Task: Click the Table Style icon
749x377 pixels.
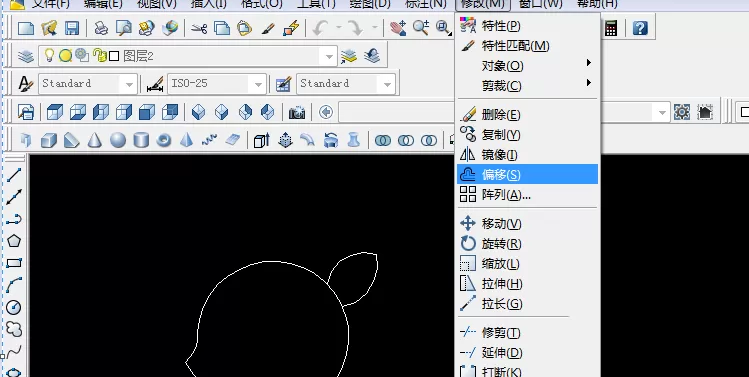Action: tap(284, 85)
